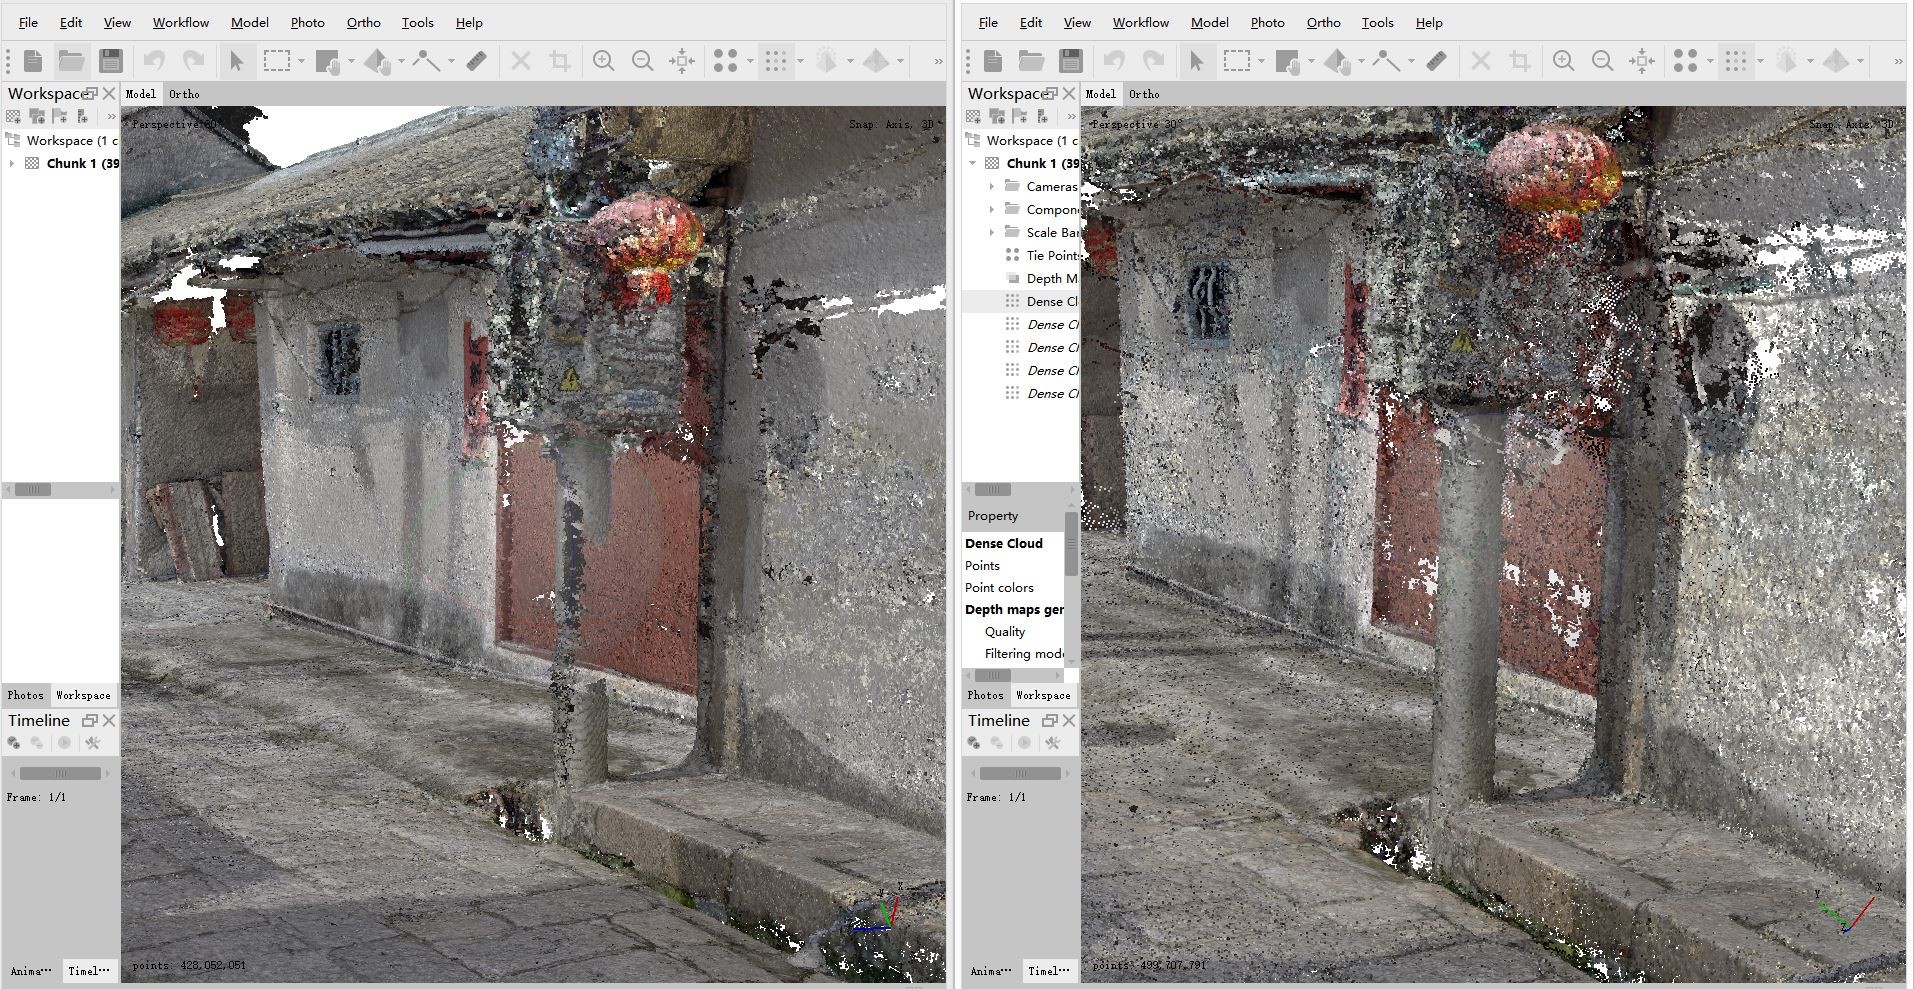Activate the Navigation arrow tool
The image size is (1914, 989).
[x=237, y=60]
